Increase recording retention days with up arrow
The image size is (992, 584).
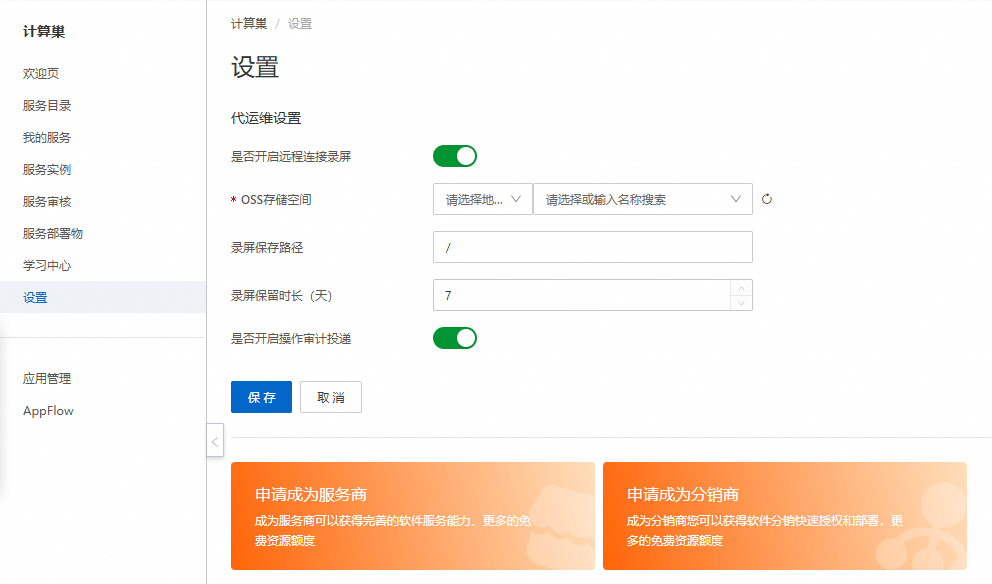741,288
